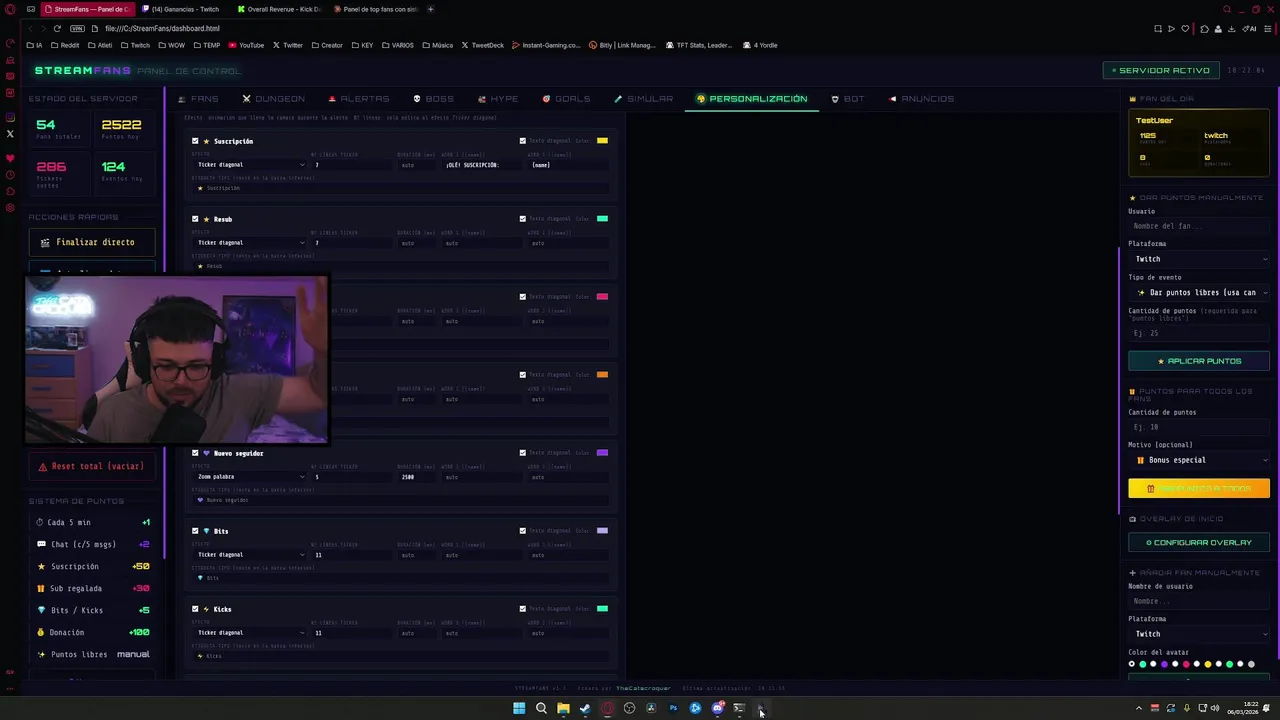Open the Tipo de evento dropdown
The height and width of the screenshot is (720, 1280).
[x=1199, y=293]
